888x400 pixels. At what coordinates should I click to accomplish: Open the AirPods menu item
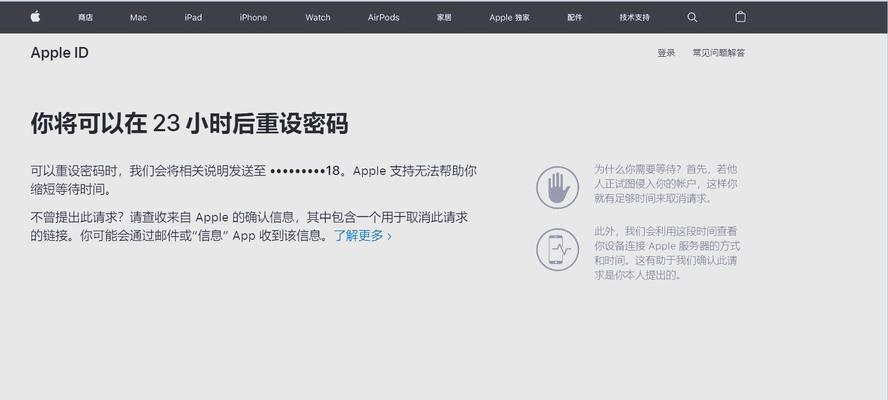(383, 18)
